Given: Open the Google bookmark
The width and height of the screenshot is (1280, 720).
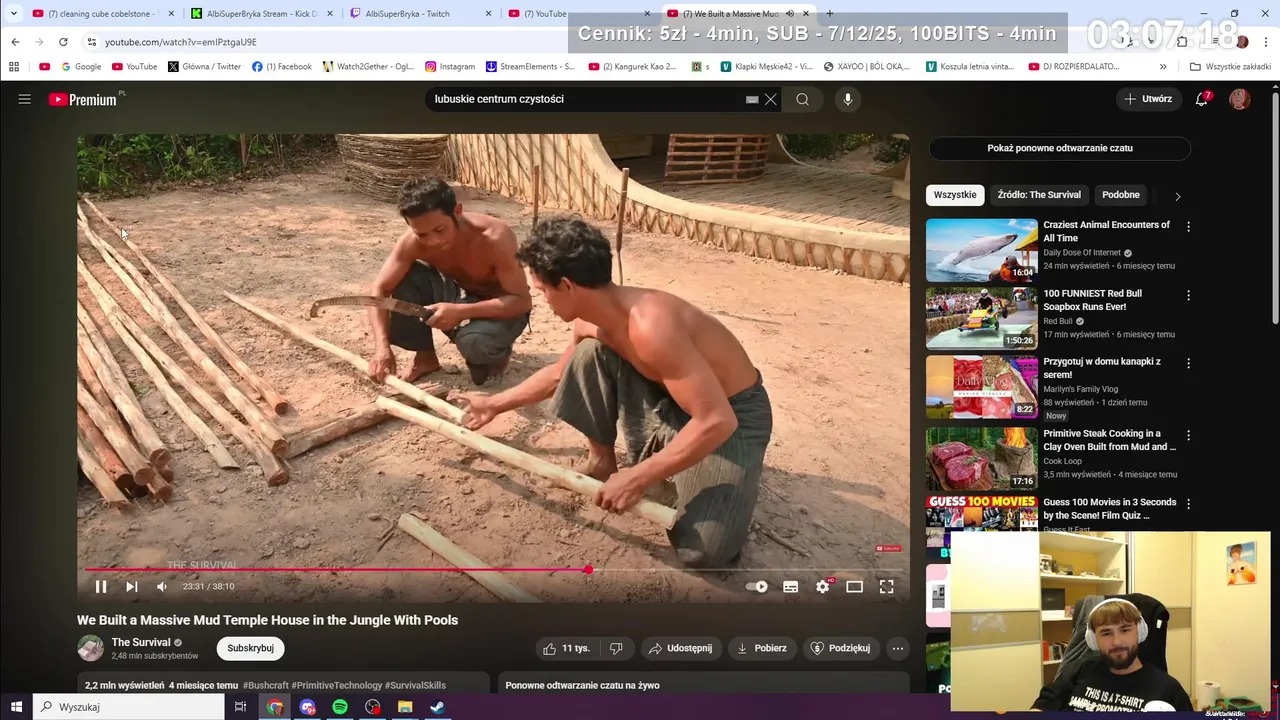Looking at the screenshot, I should point(81,67).
